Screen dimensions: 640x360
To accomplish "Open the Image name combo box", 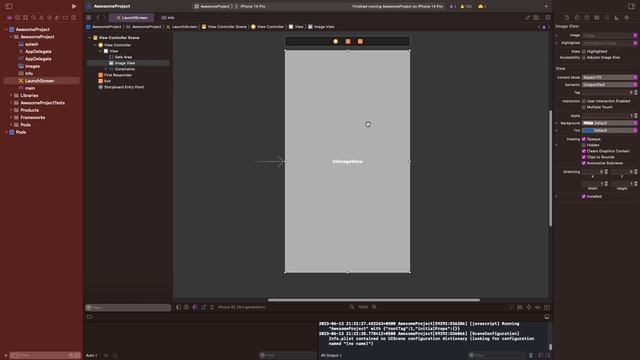I will click(x=609, y=36).
